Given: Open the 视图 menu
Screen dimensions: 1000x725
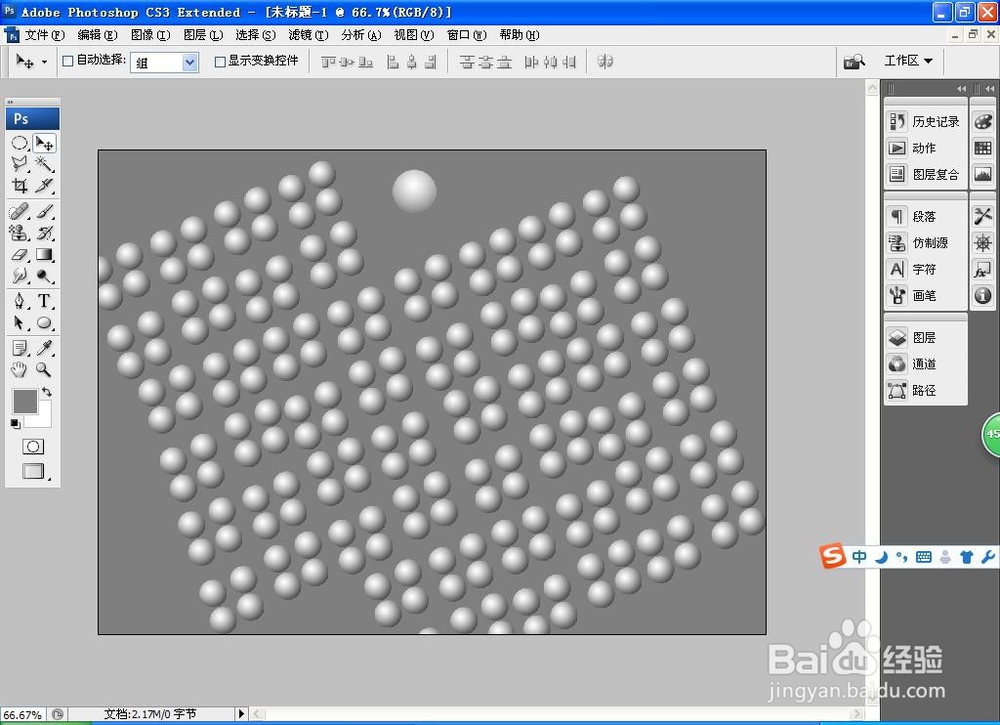Looking at the screenshot, I should point(413,35).
